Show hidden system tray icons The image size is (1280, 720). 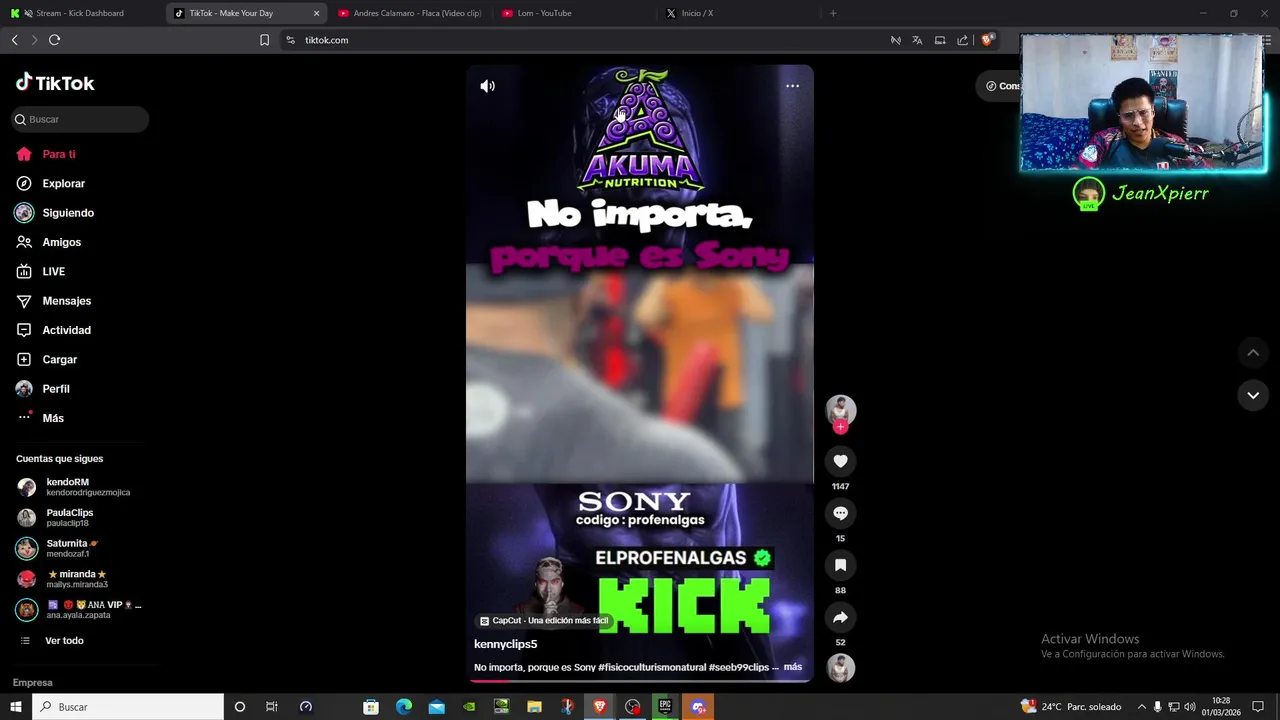pos(1141,707)
